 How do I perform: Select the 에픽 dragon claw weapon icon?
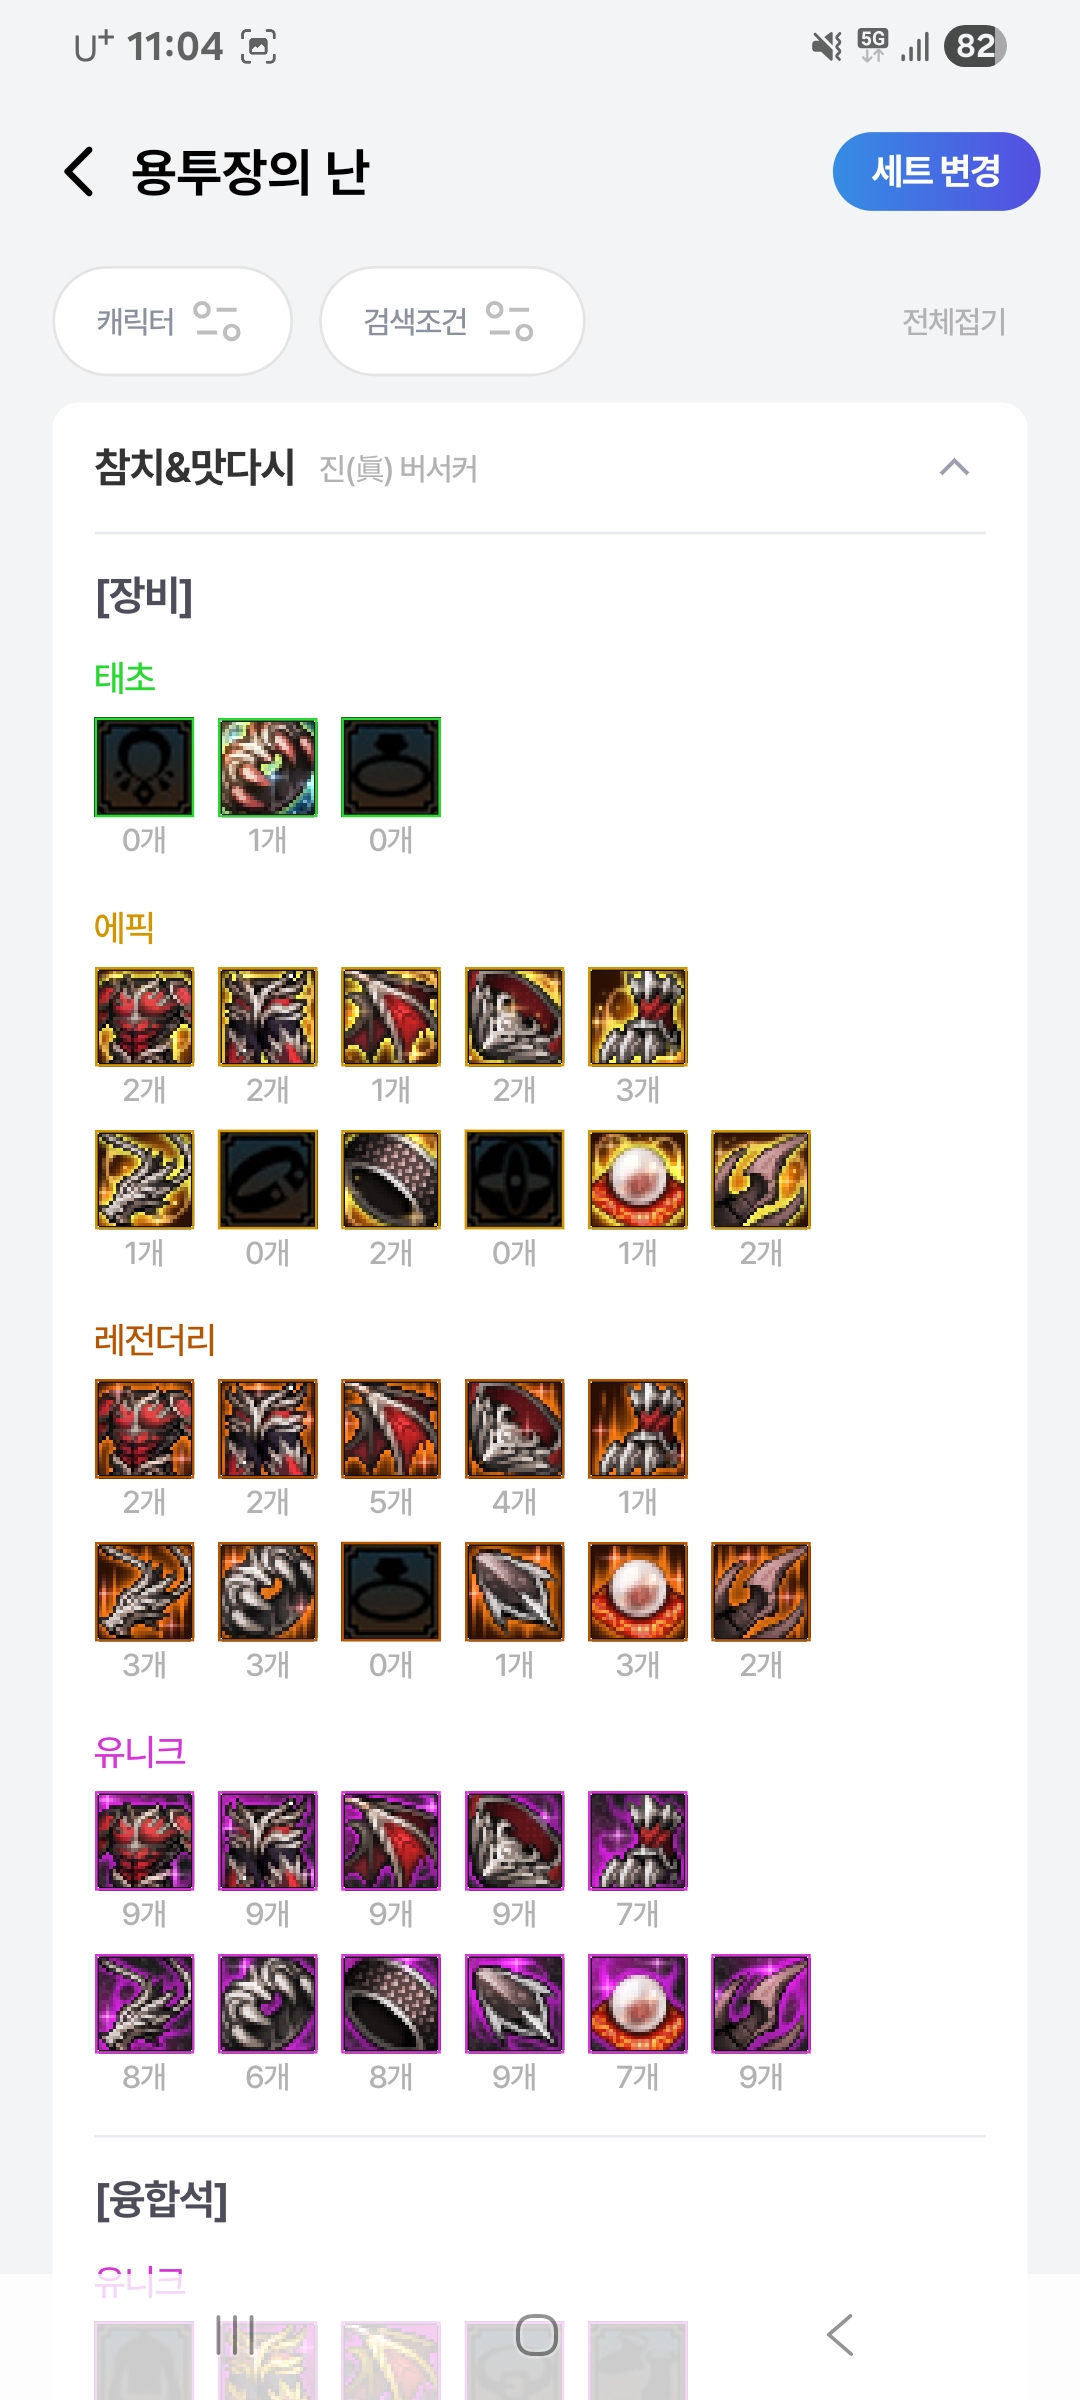[144, 1180]
